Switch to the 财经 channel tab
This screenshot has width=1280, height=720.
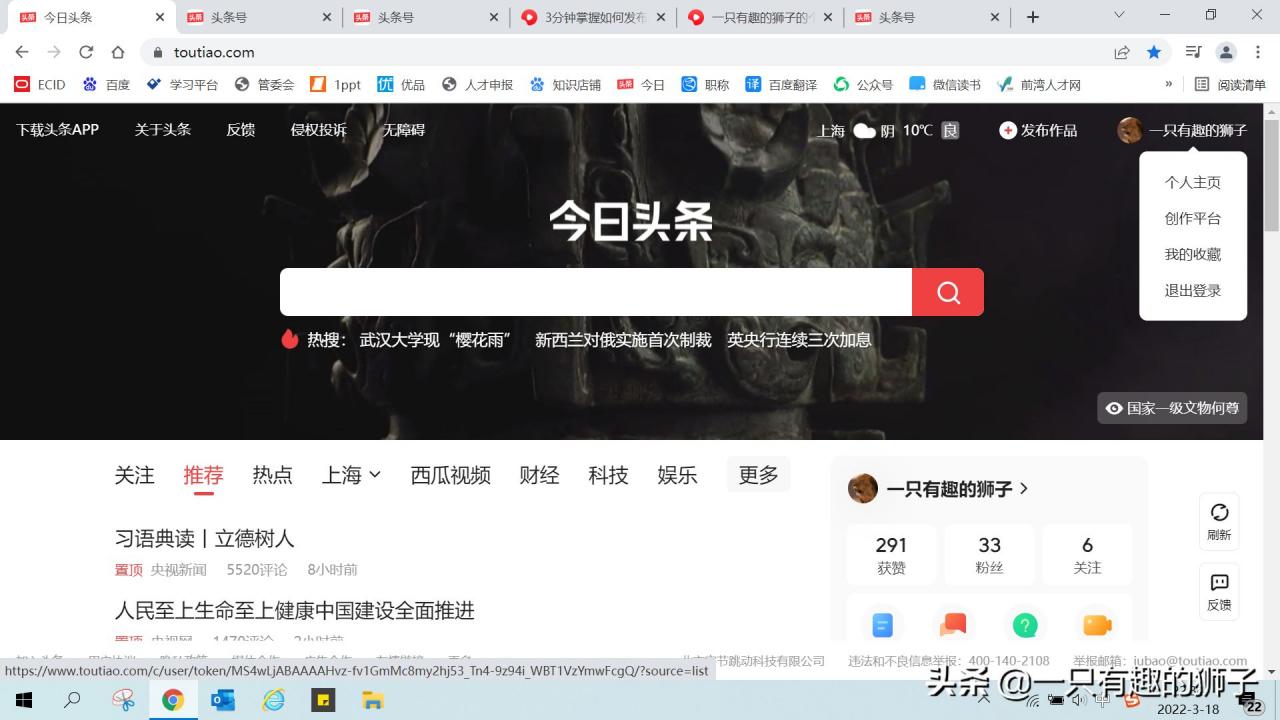coord(539,475)
